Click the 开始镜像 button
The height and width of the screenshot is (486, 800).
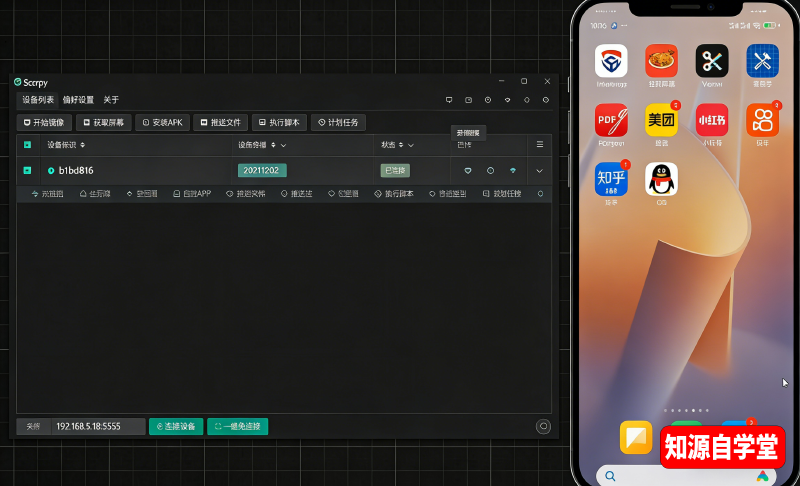tap(44, 122)
